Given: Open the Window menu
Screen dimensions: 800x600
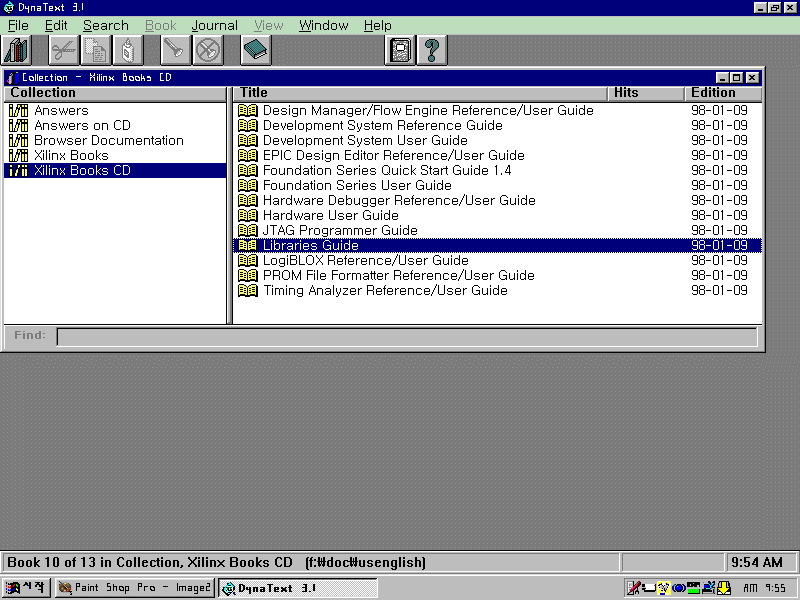Looking at the screenshot, I should pyautogui.click(x=323, y=26).
